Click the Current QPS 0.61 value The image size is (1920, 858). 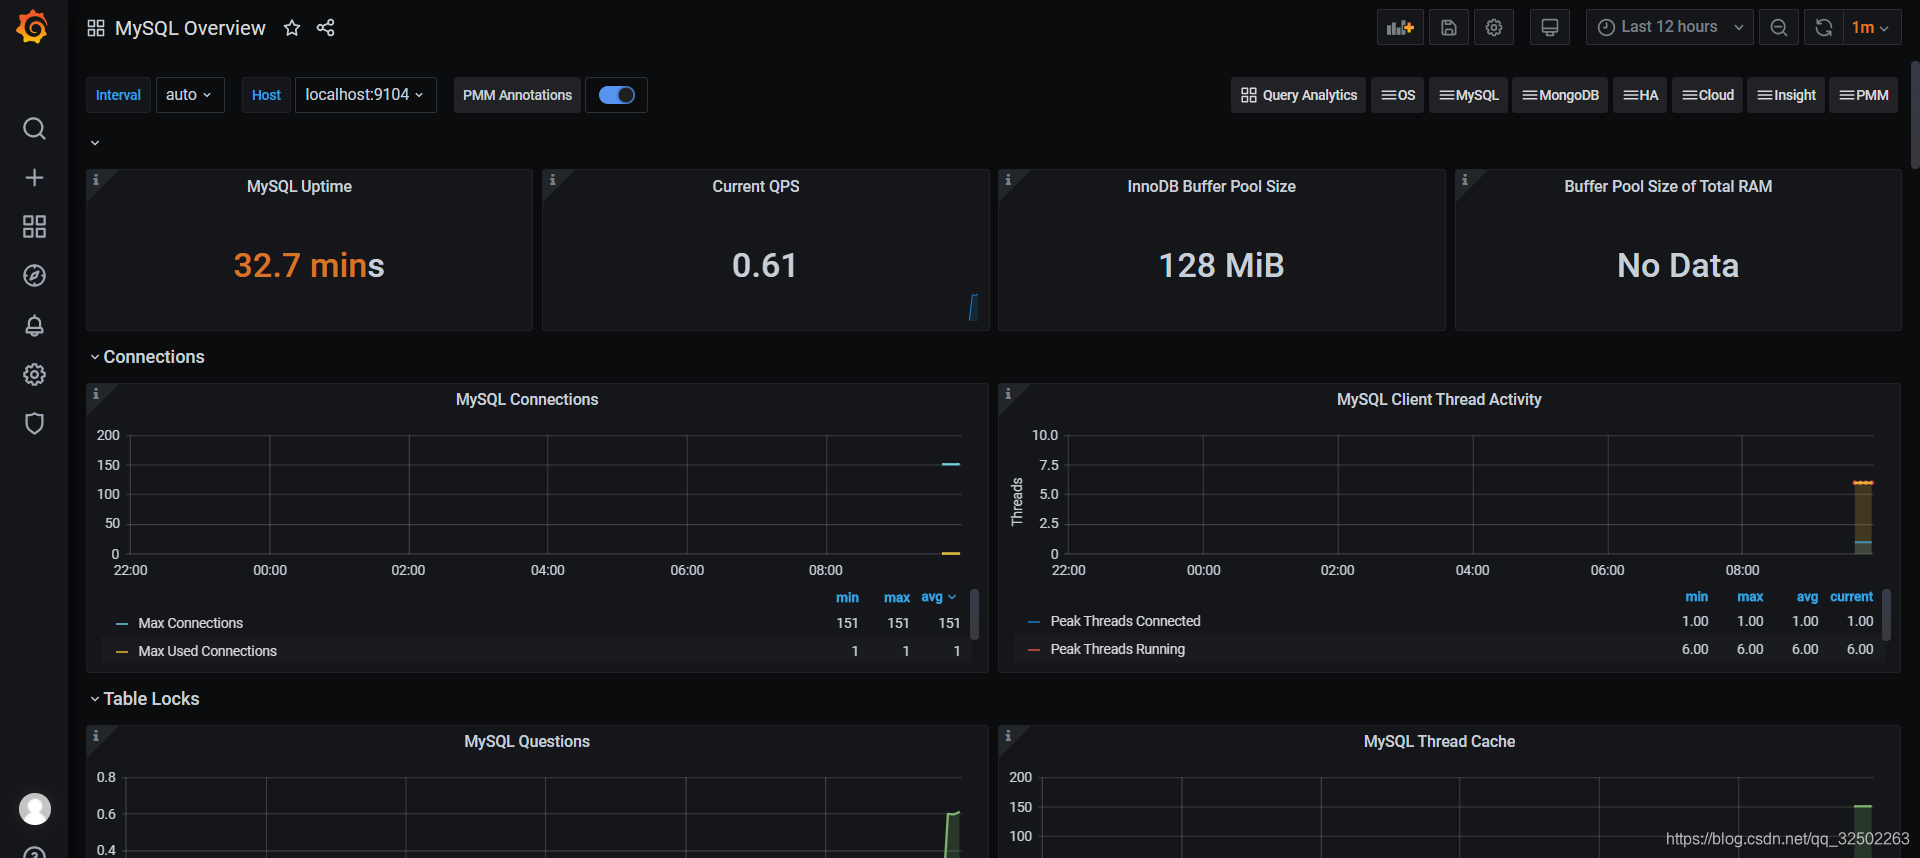coord(764,265)
